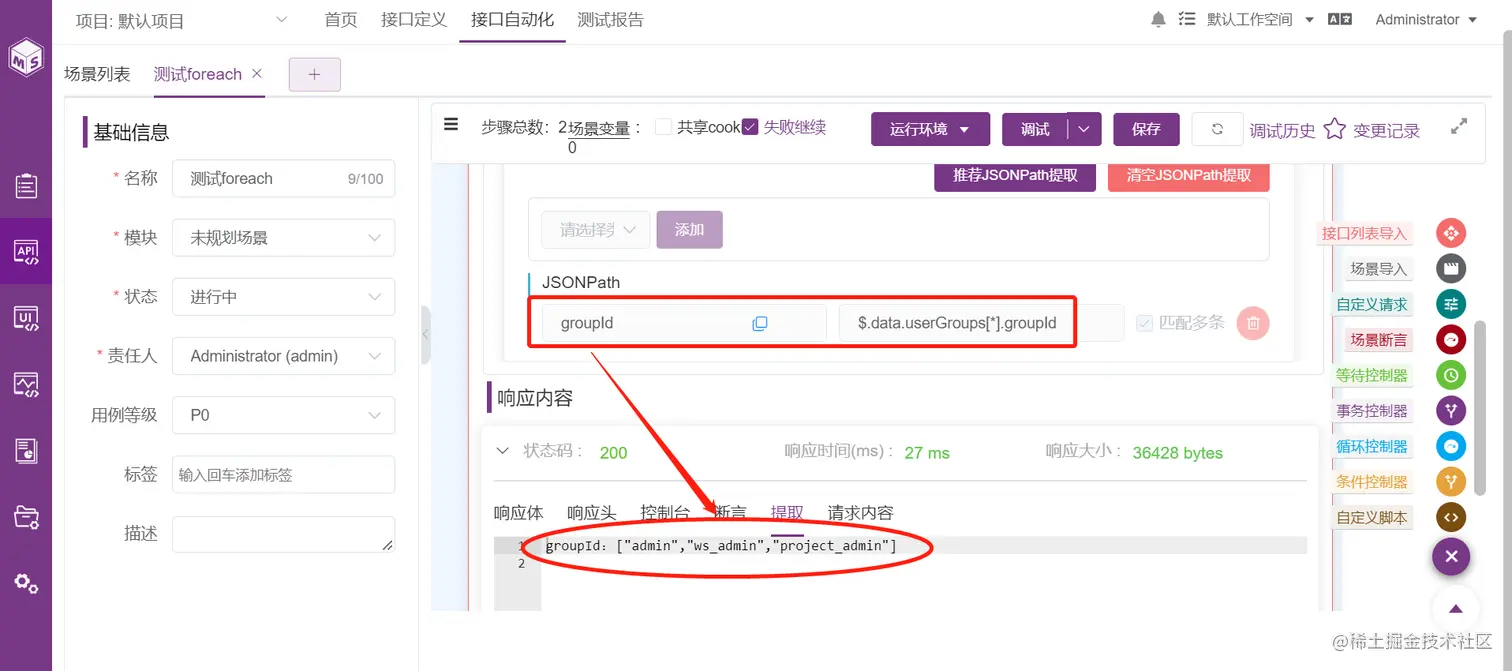Add a 自定义脚本 custom script step
Image resolution: width=1512 pixels, height=671 pixels.
click(1451, 517)
